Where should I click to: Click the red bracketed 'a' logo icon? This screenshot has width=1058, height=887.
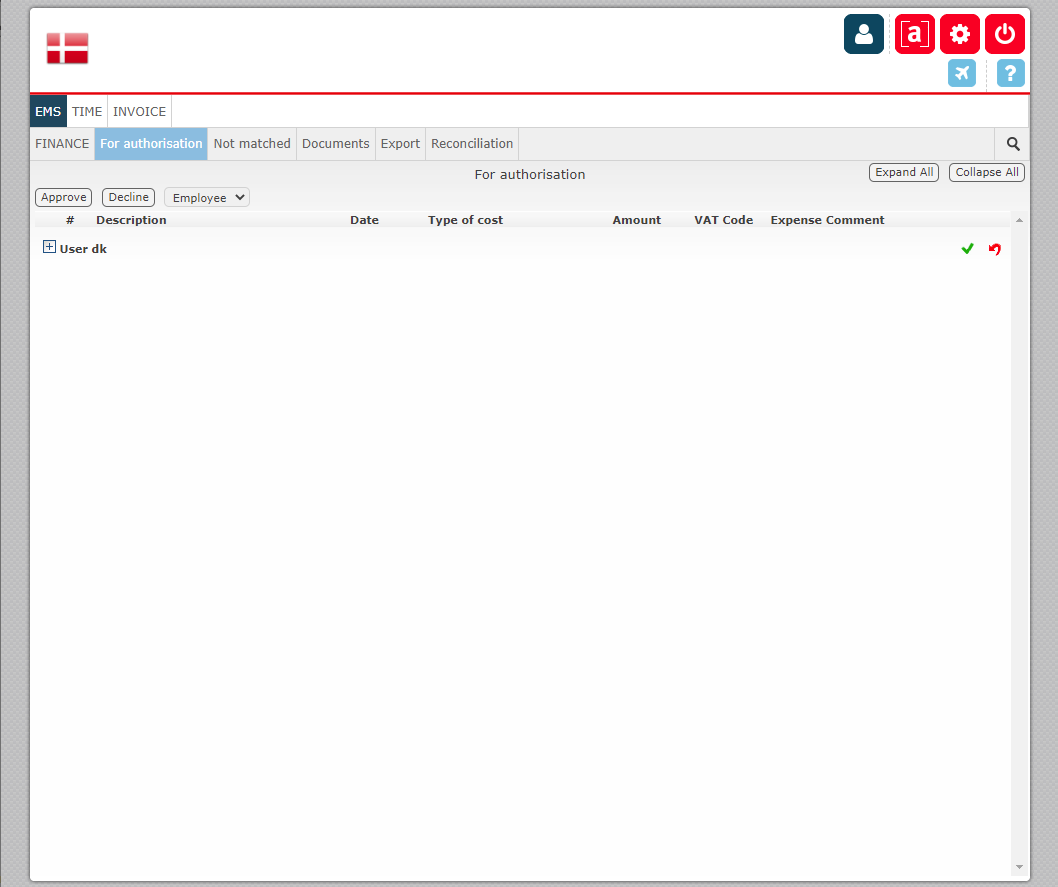[914, 33]
